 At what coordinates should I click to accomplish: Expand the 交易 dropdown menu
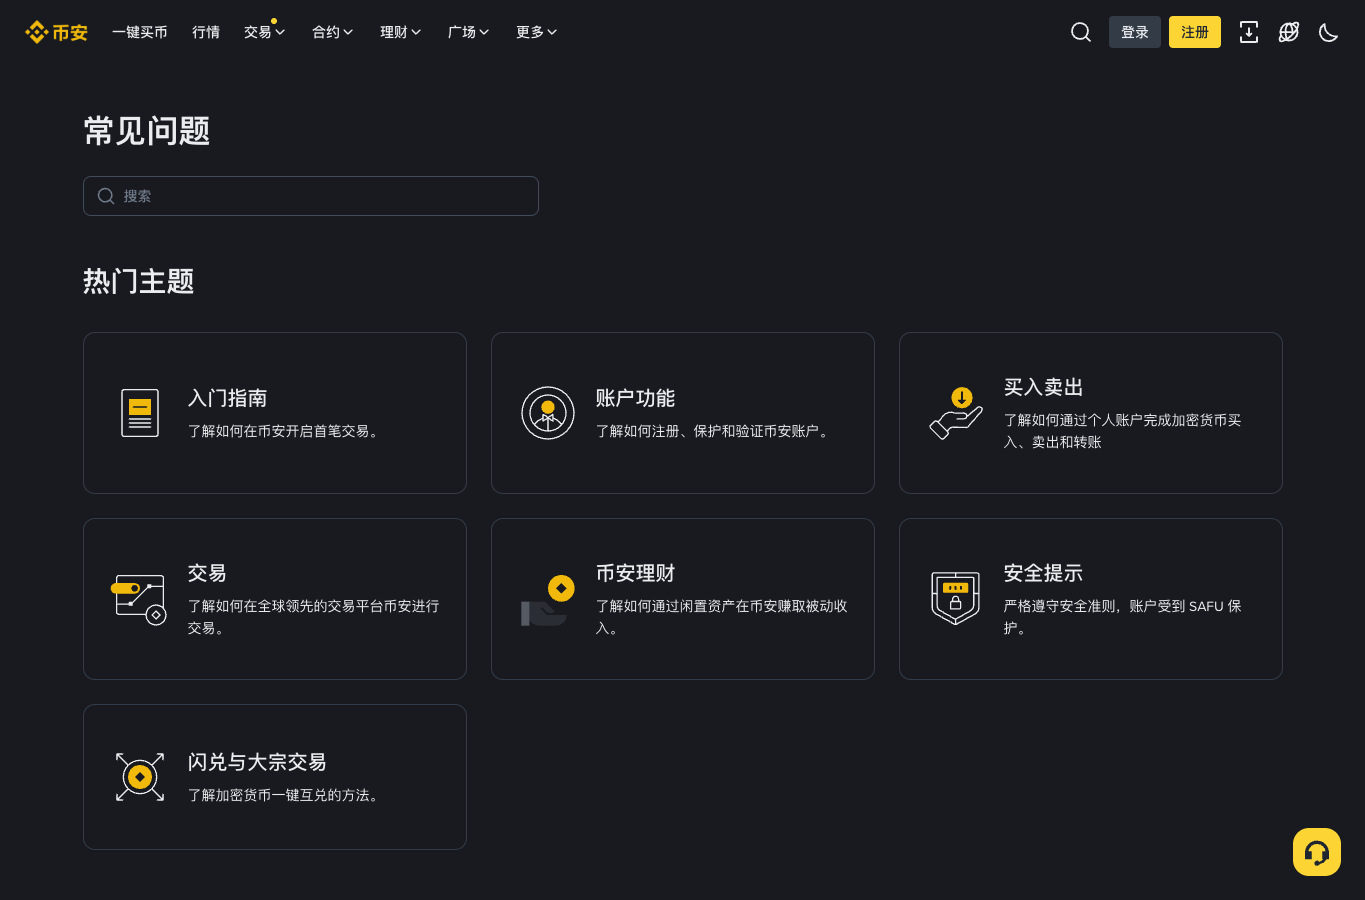[265, 32]
